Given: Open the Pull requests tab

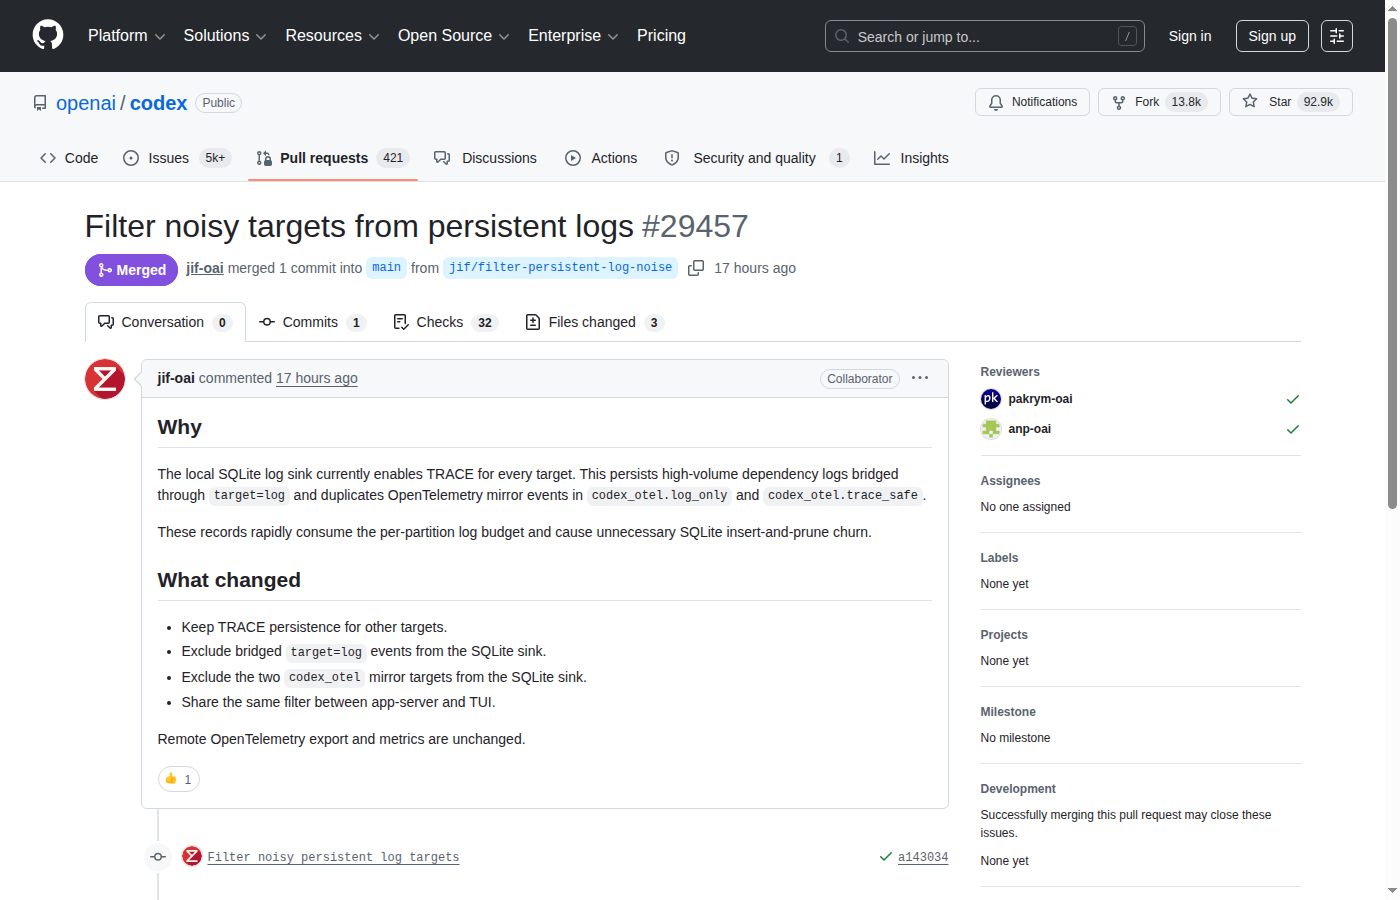Looking at the screenshot, I should click(333, 158).
